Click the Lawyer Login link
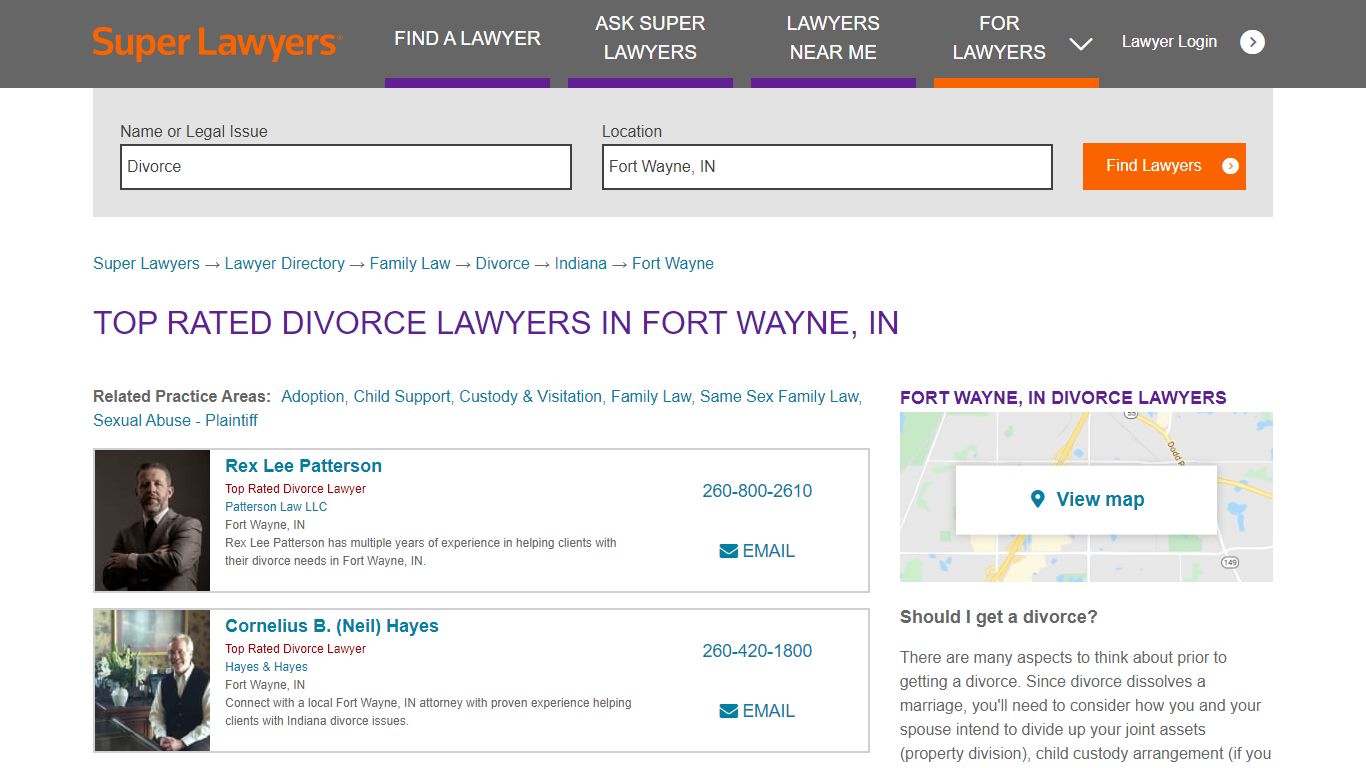This screenshot has width=1366, height=768. point(1169,42)
